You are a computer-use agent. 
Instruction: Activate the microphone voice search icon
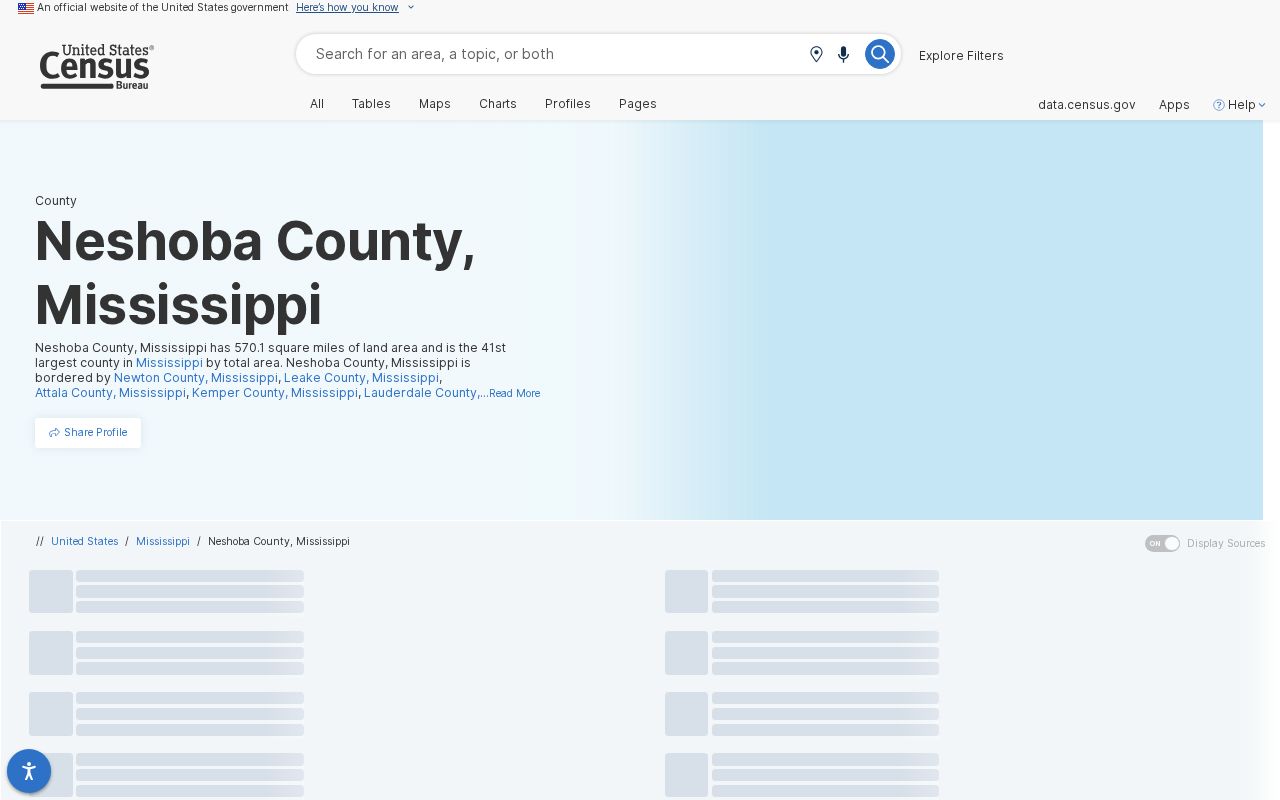(844, 54)
